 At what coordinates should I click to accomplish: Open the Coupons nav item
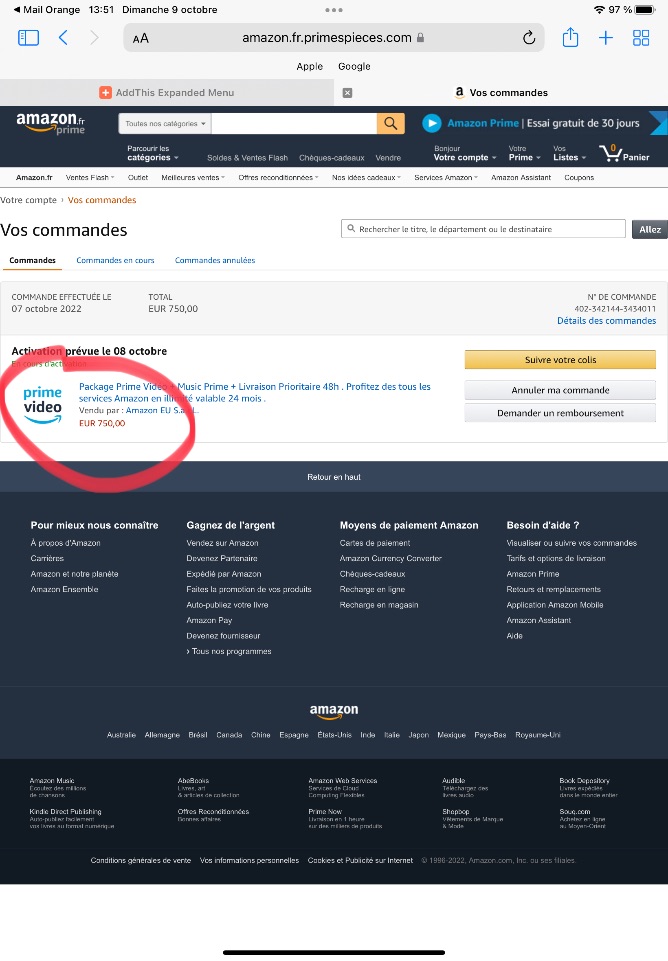(579, 178)
